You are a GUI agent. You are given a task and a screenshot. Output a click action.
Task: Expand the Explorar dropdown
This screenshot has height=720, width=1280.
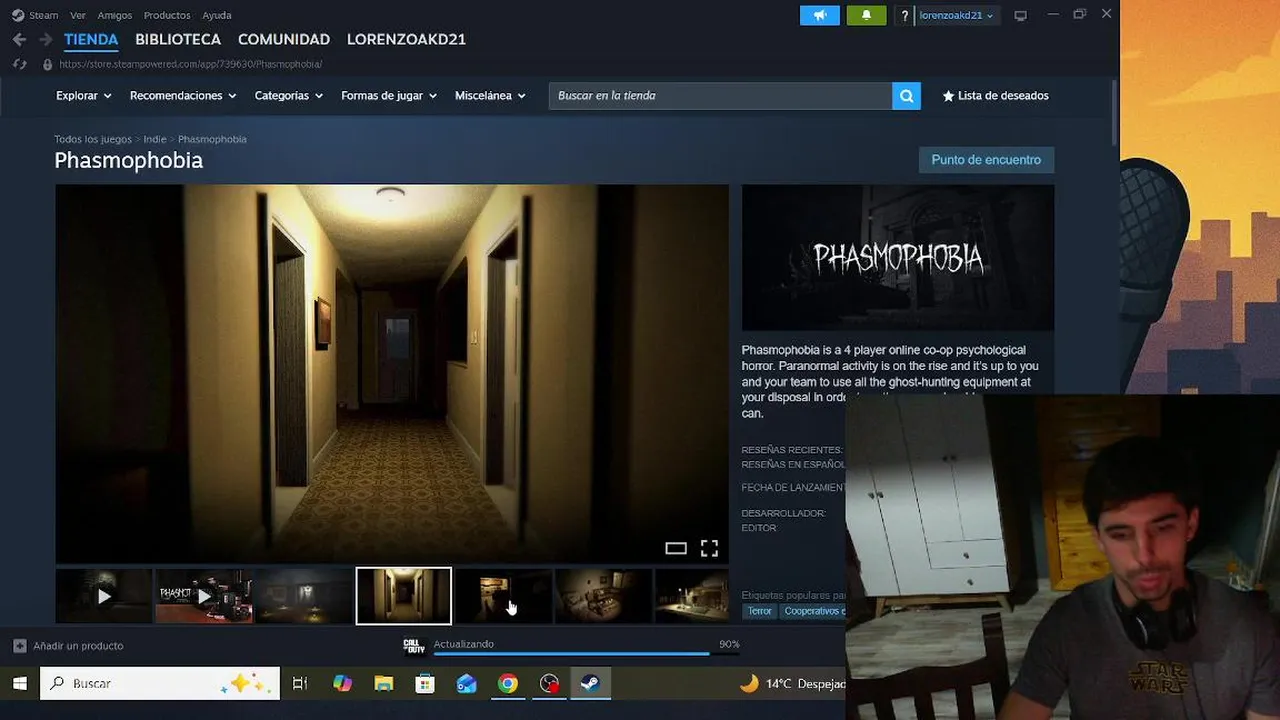84,96
